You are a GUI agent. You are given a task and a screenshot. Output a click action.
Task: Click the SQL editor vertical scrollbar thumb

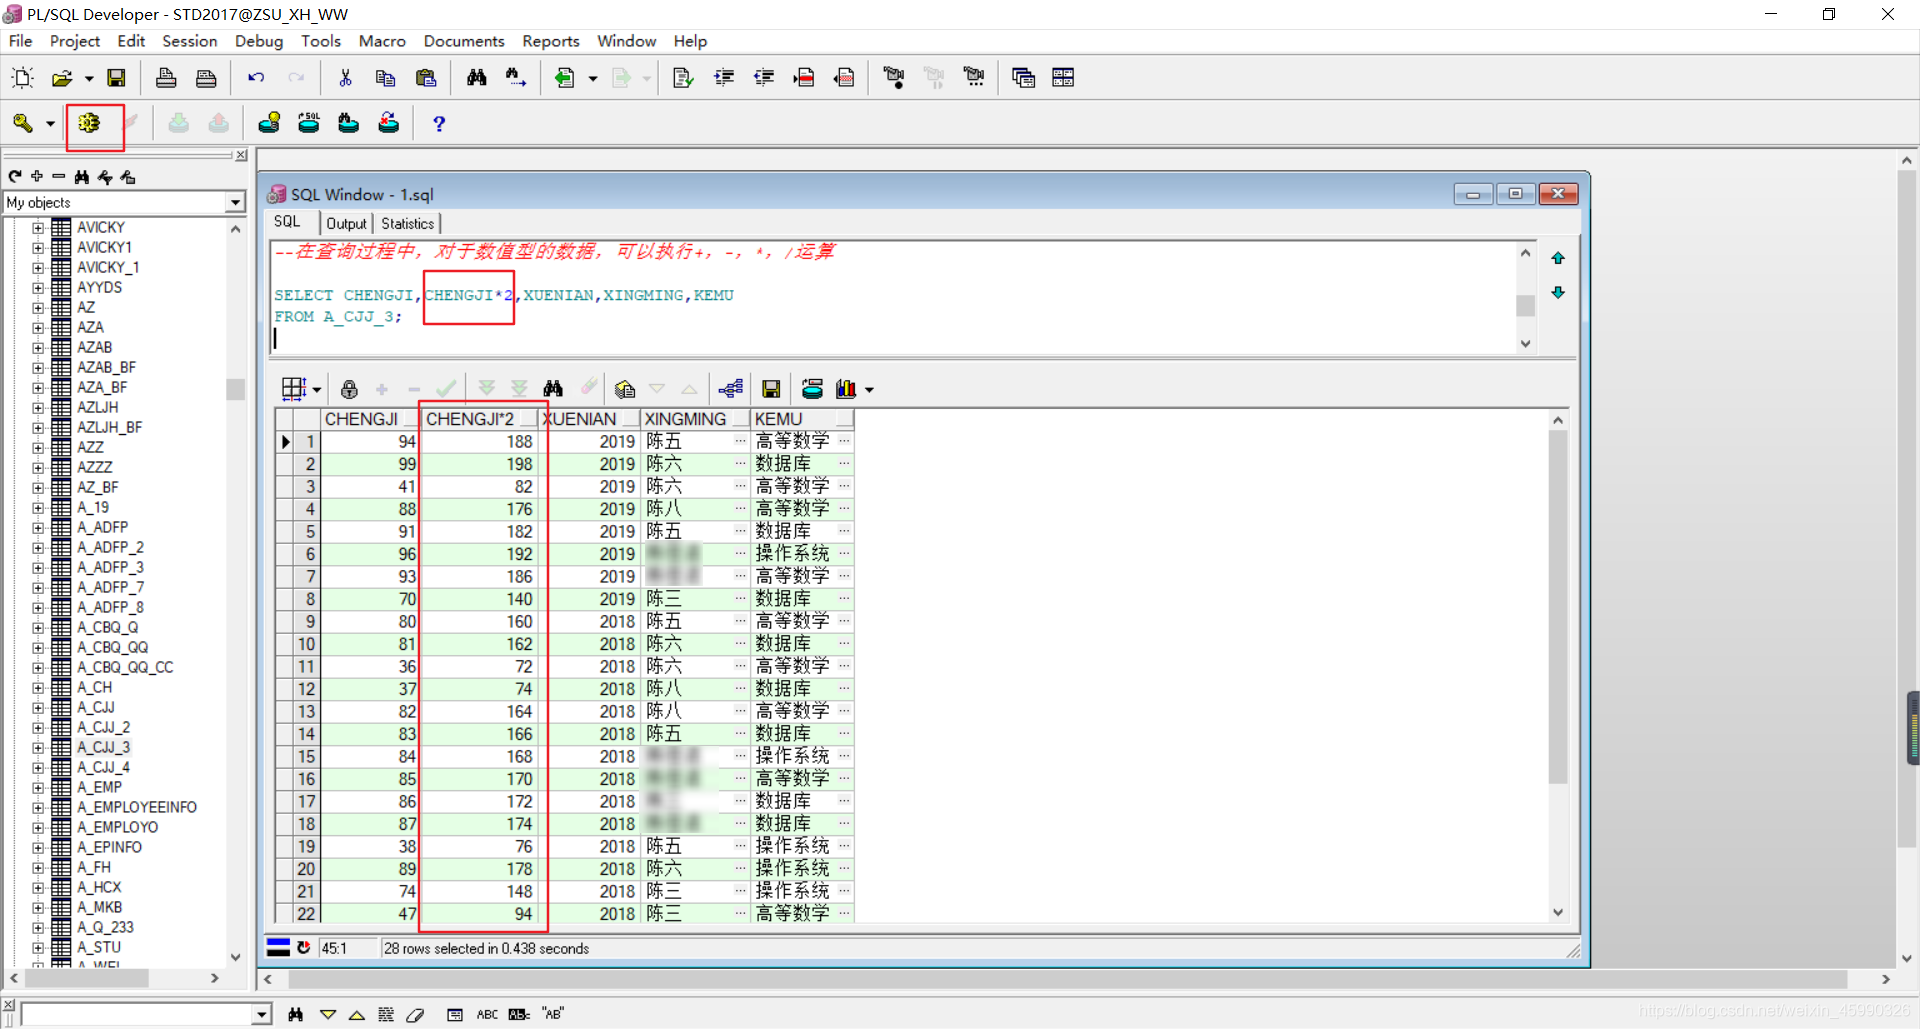click(1526, 305)
